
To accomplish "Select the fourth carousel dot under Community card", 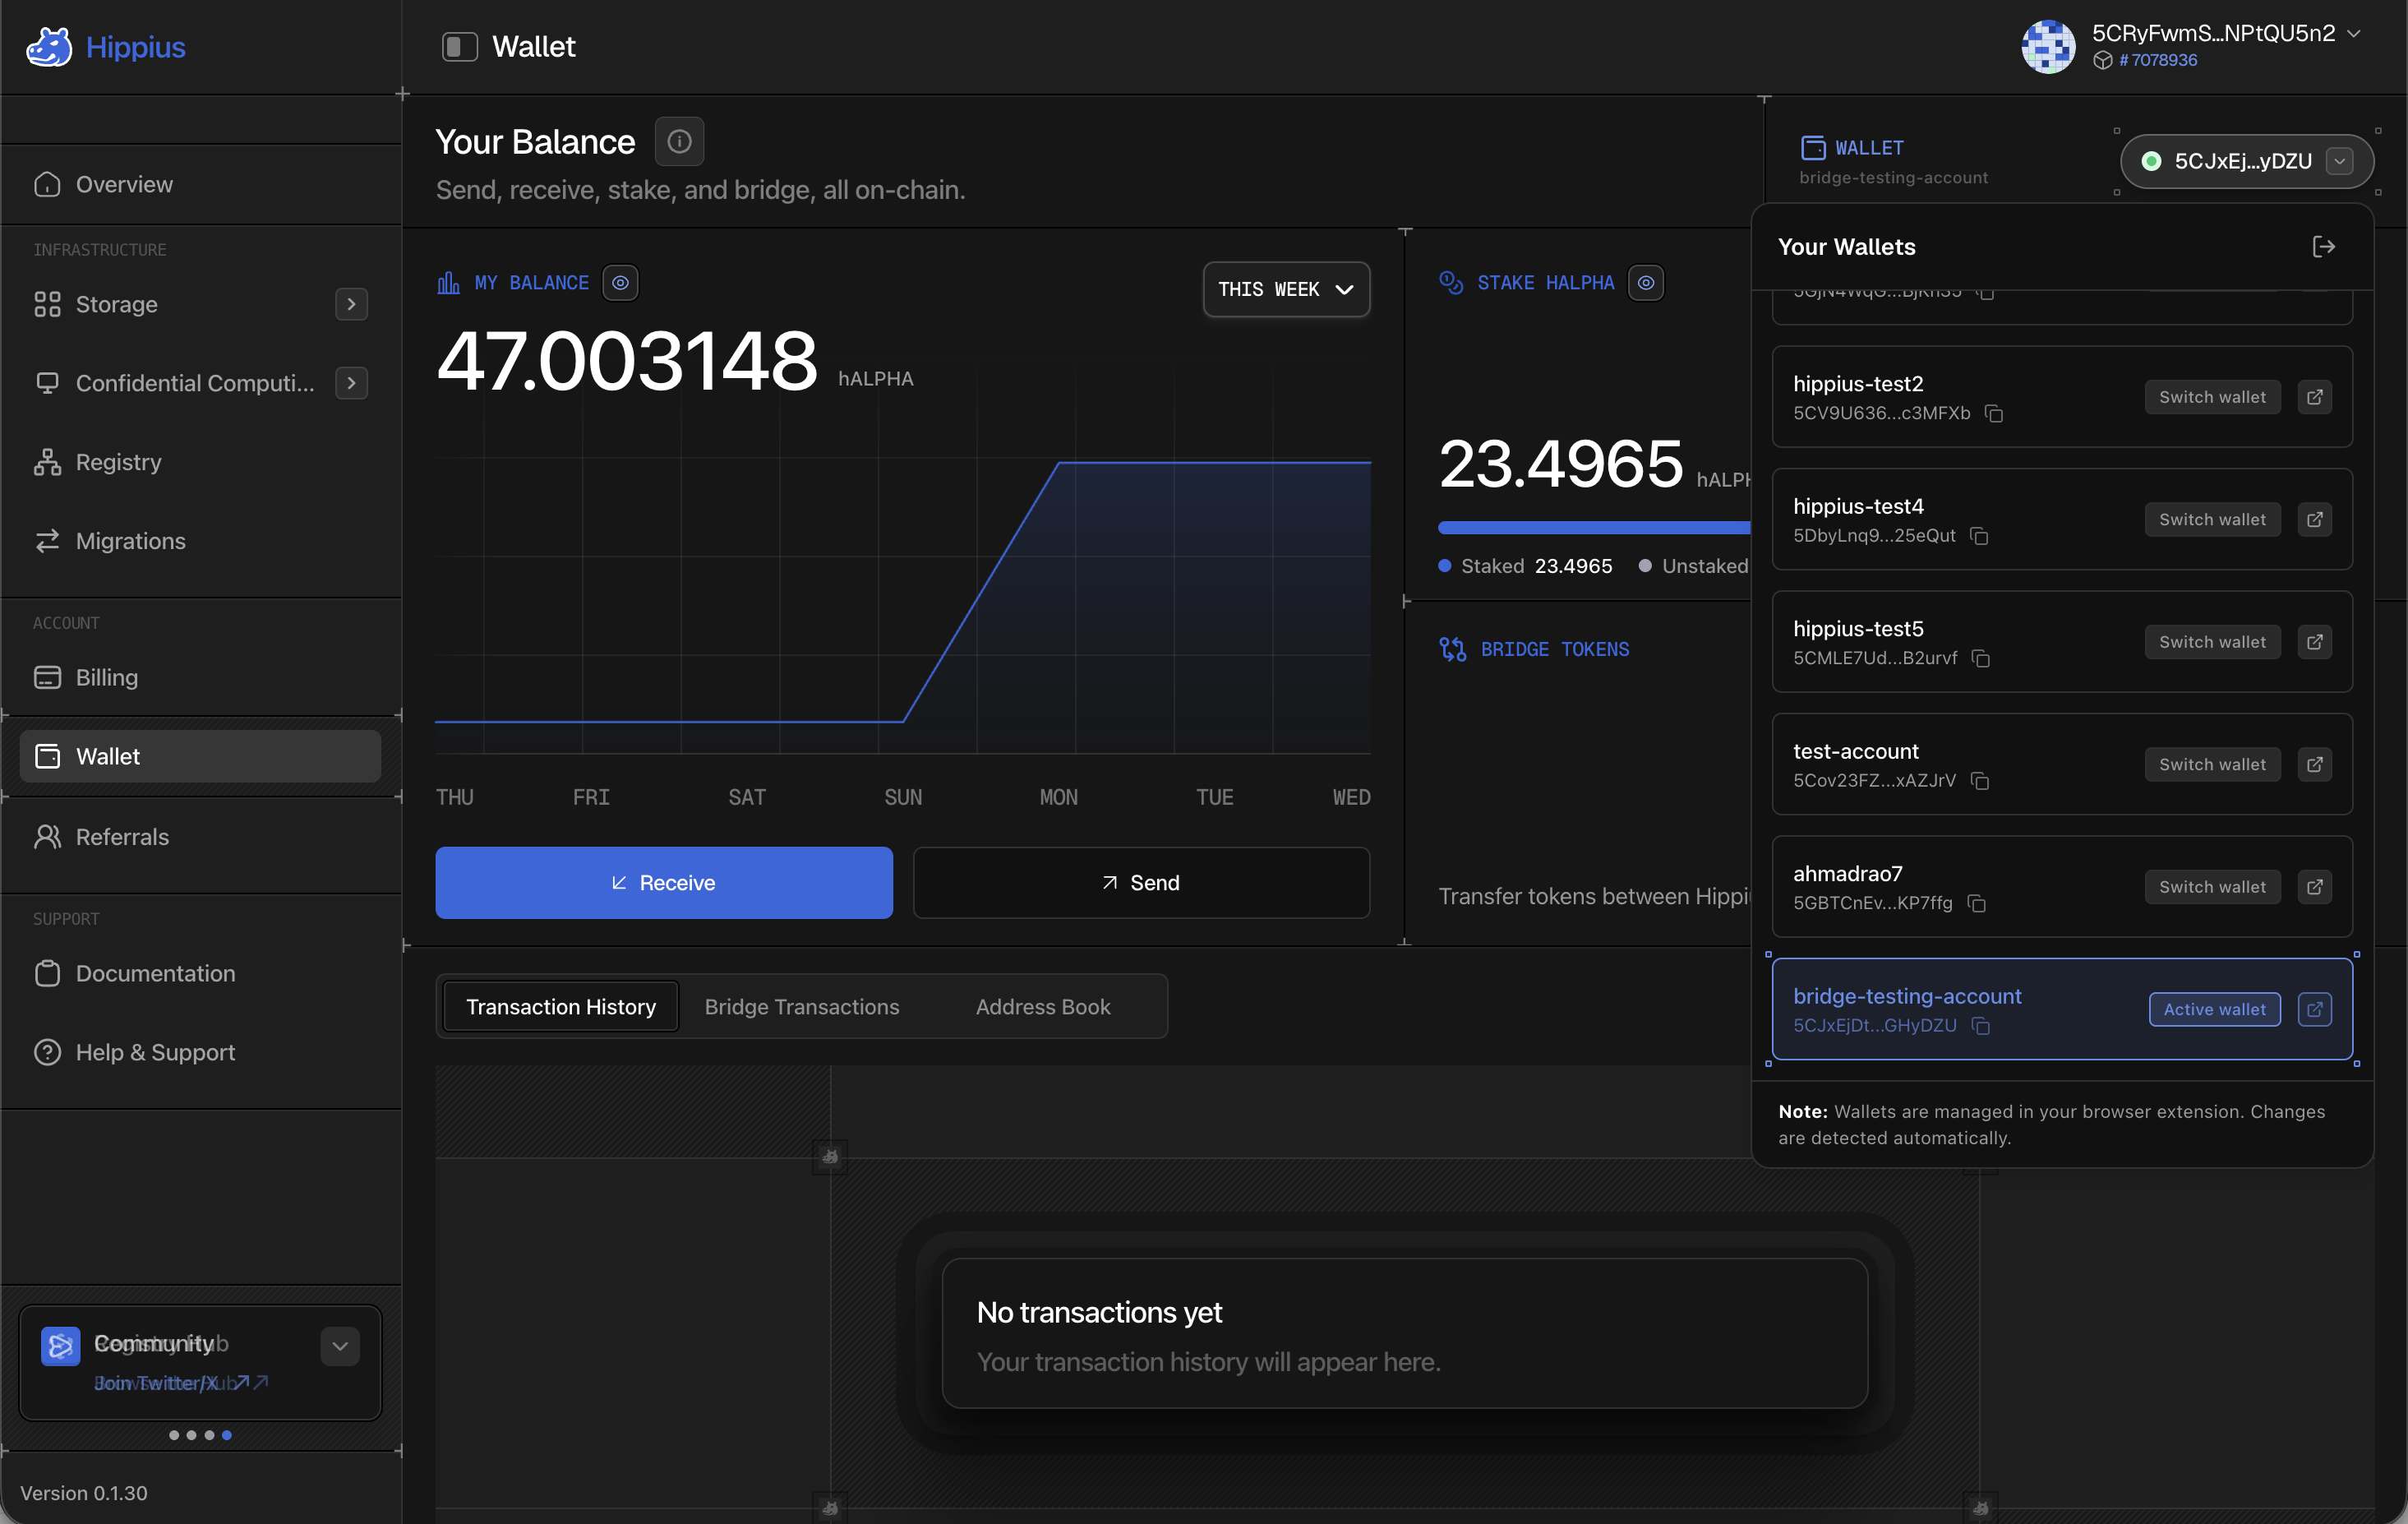I will (x=227, y=1435).
